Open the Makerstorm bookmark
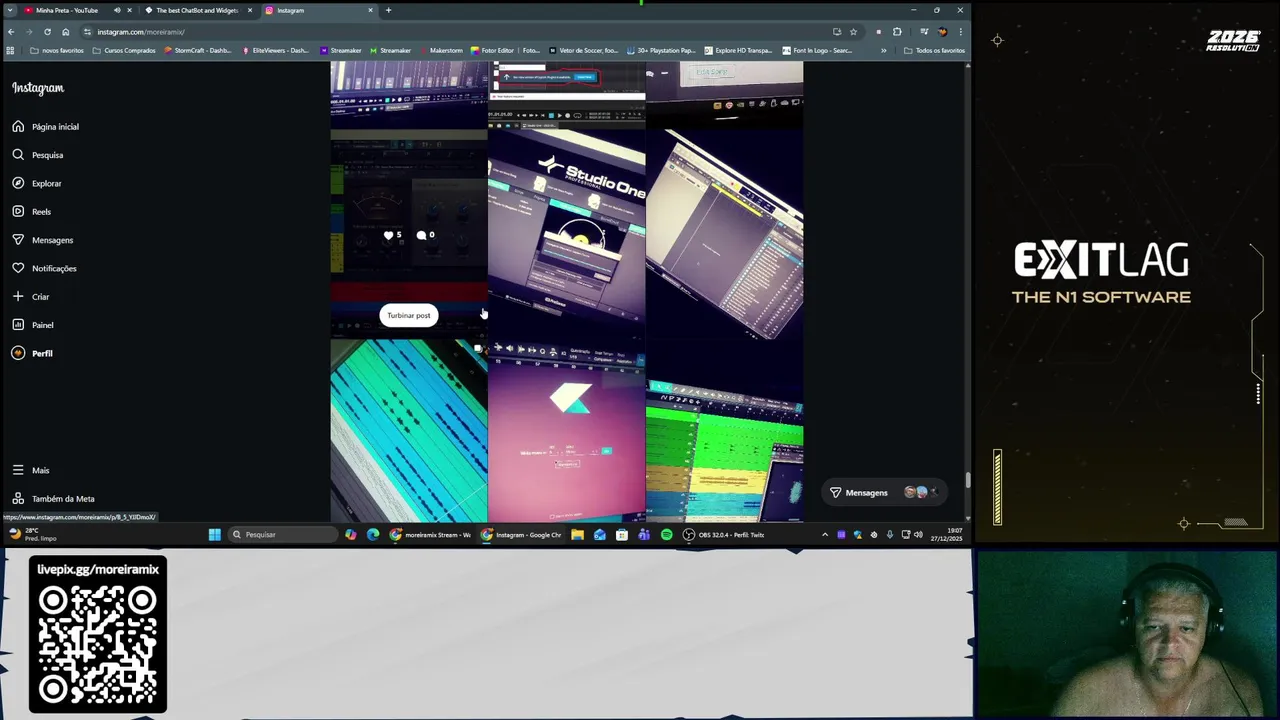This screenshot has width=1280, height=720. click(440, 50)
